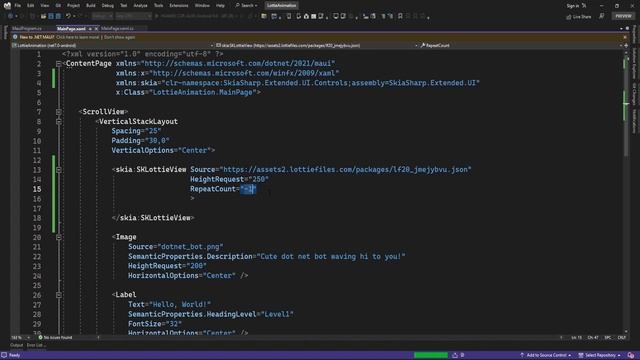Click the Spacing="25" attribute

[x=136, y=131]
